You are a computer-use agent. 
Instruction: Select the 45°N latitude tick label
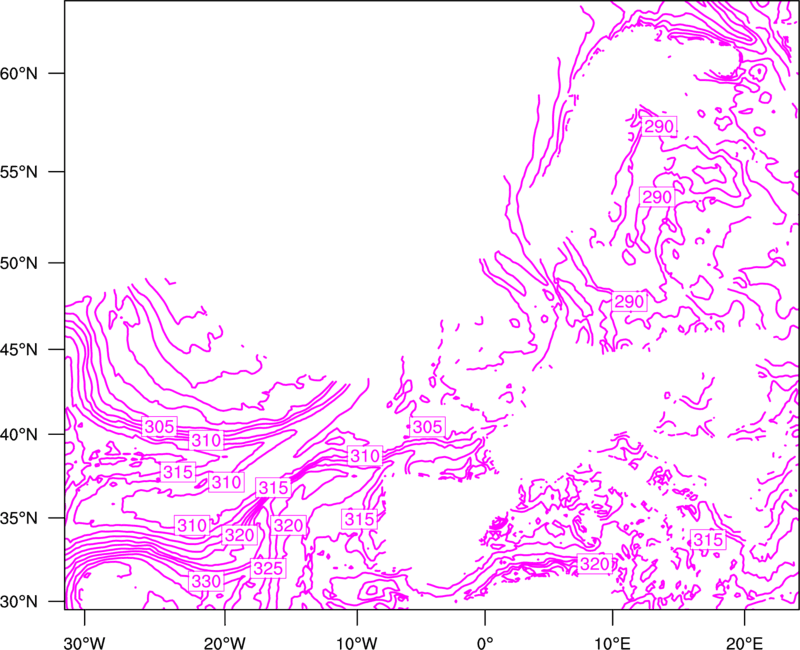(x=19, y=349)
